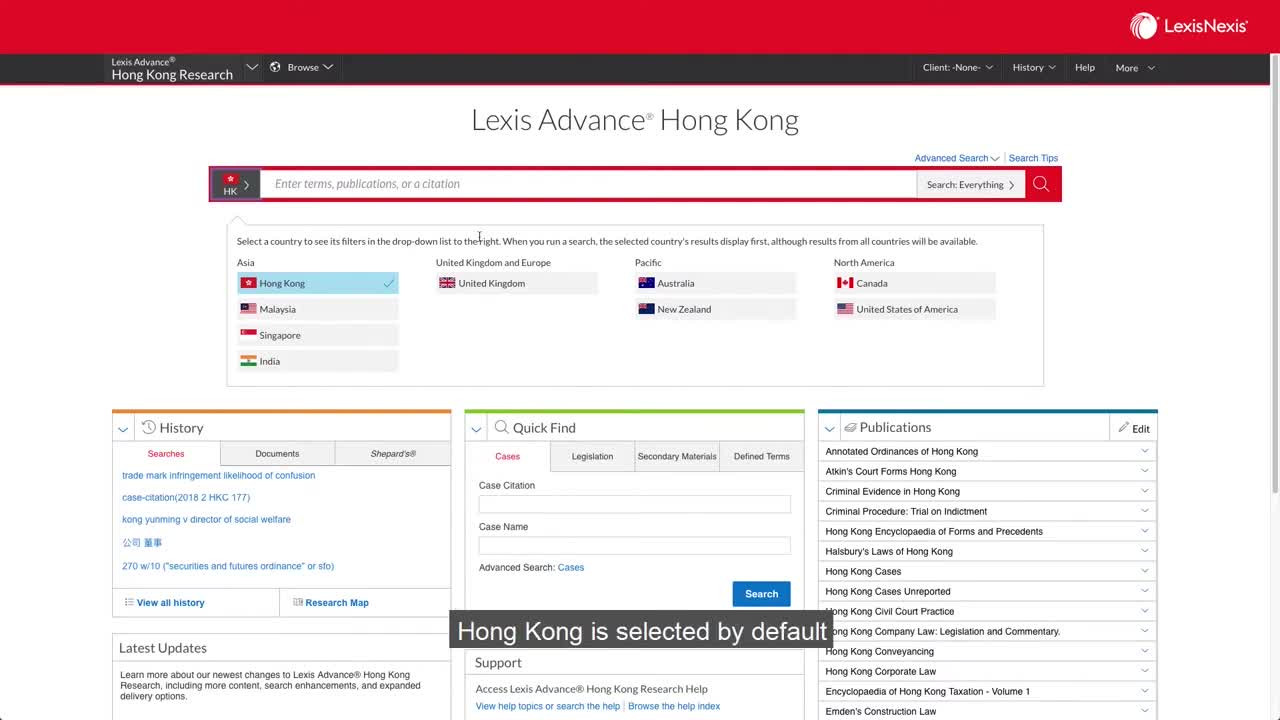Click the View all history list icon
1280x720 pixels.
pos(129,602)
